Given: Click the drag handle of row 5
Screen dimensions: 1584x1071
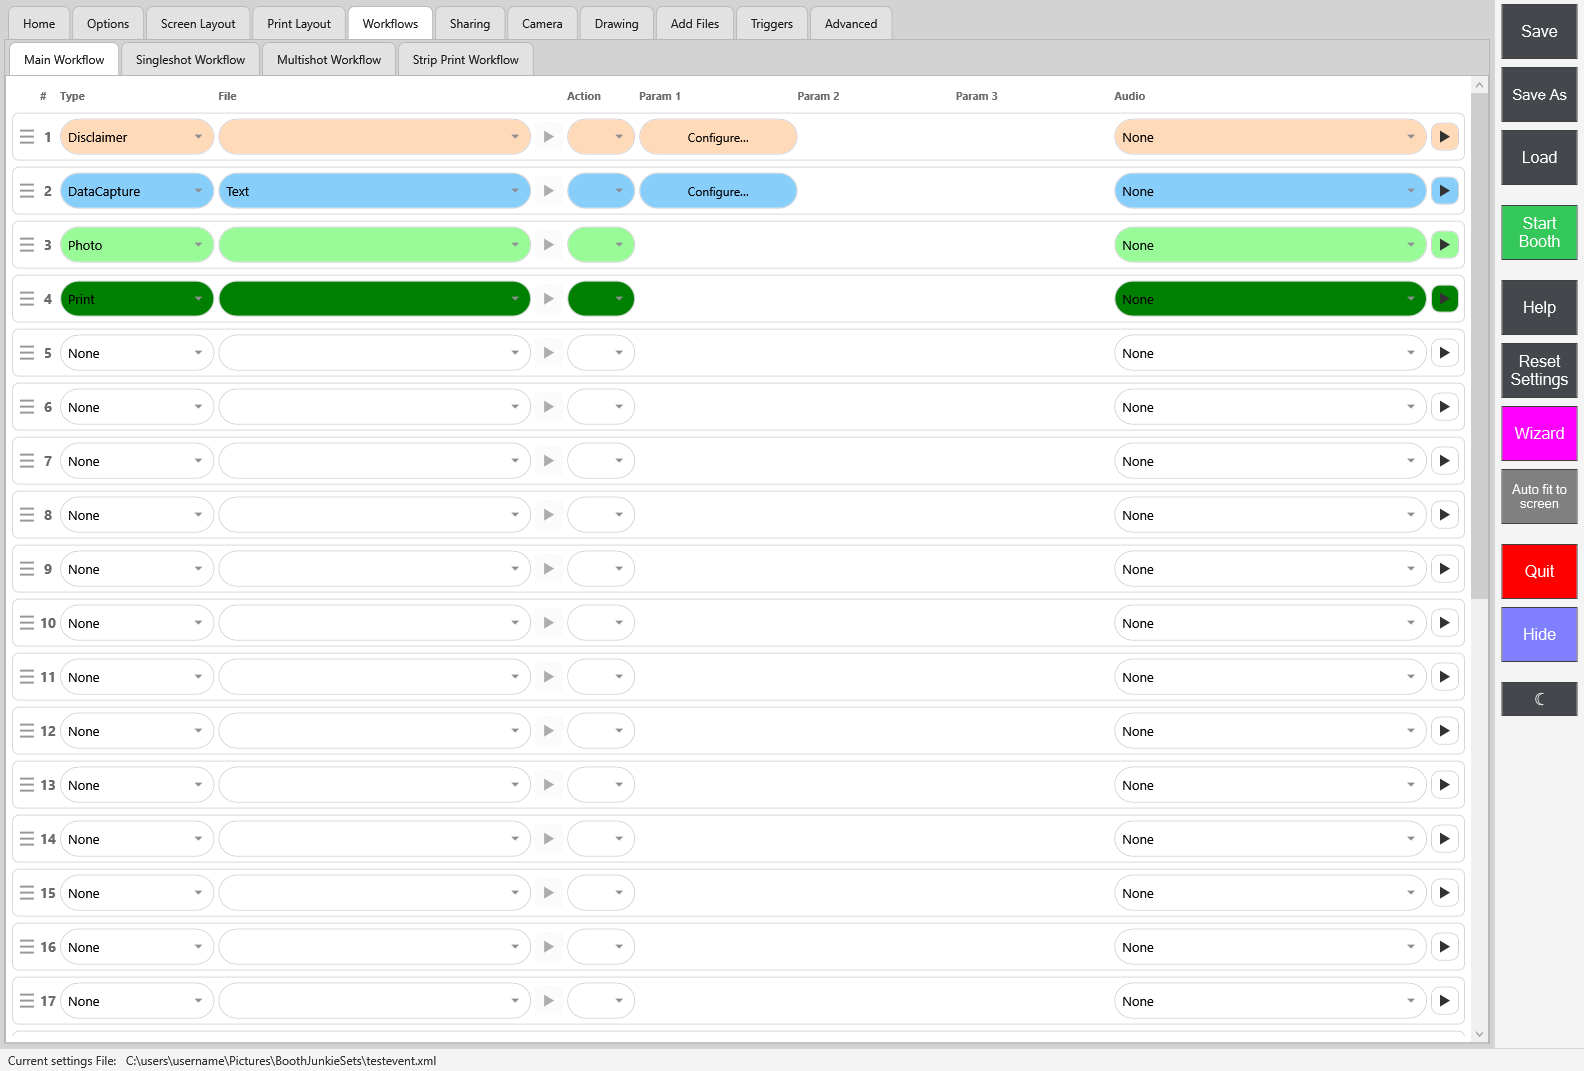Looking at the screenshot, I should tap(27, 353).
